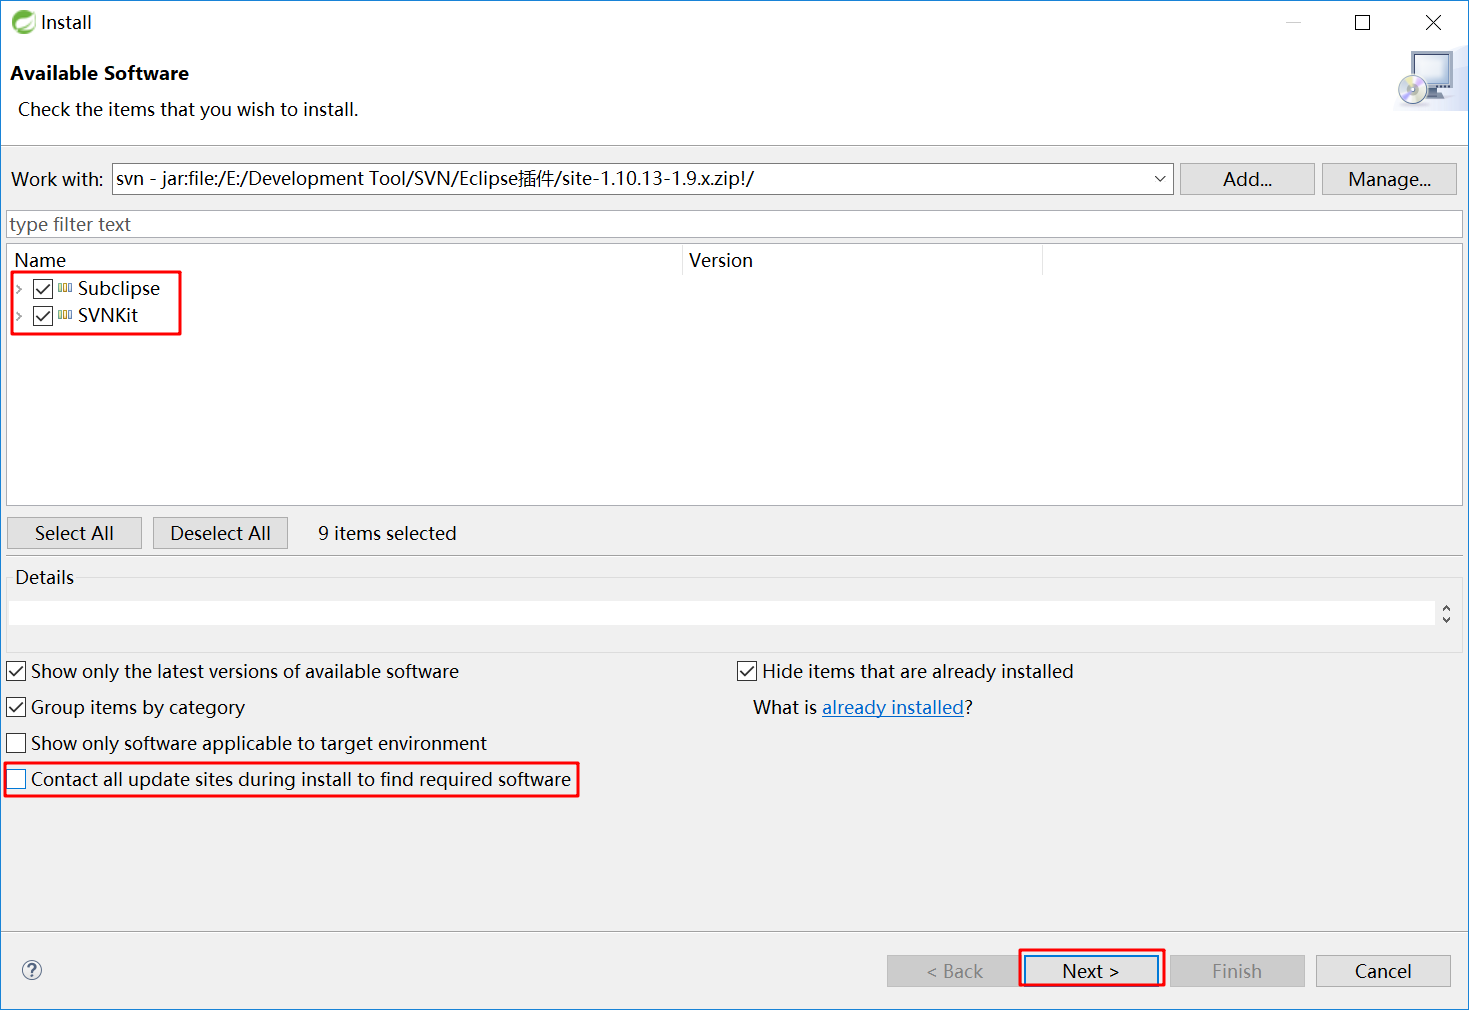Viewport: 1469px width, 1010px height.
Task: Click the Details area stepper arrows
Action: pos(1446,613)
